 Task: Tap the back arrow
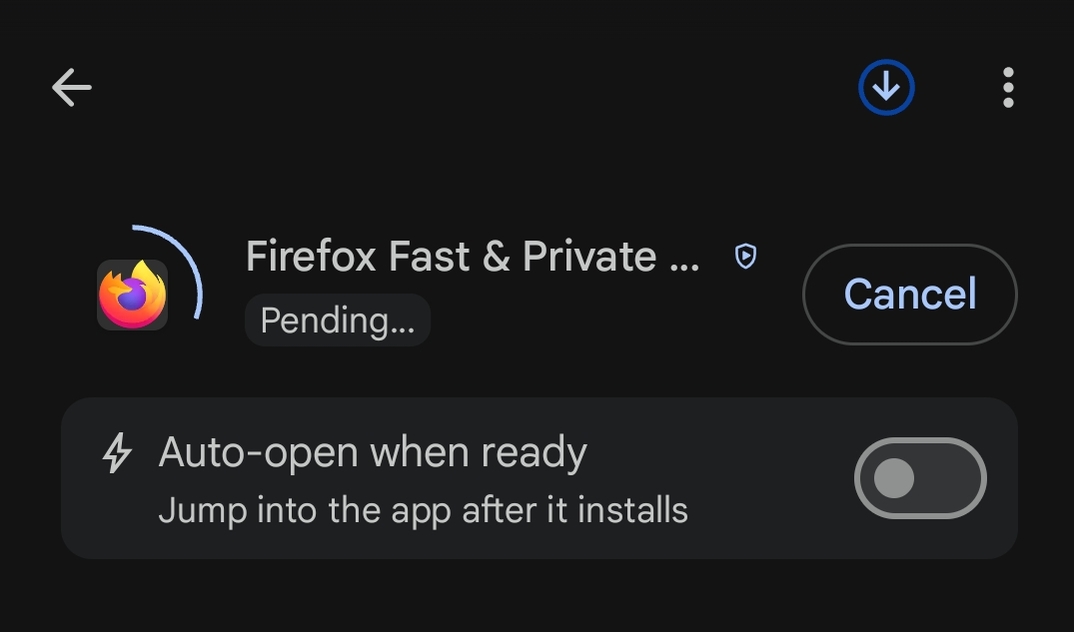pos(71,88)
